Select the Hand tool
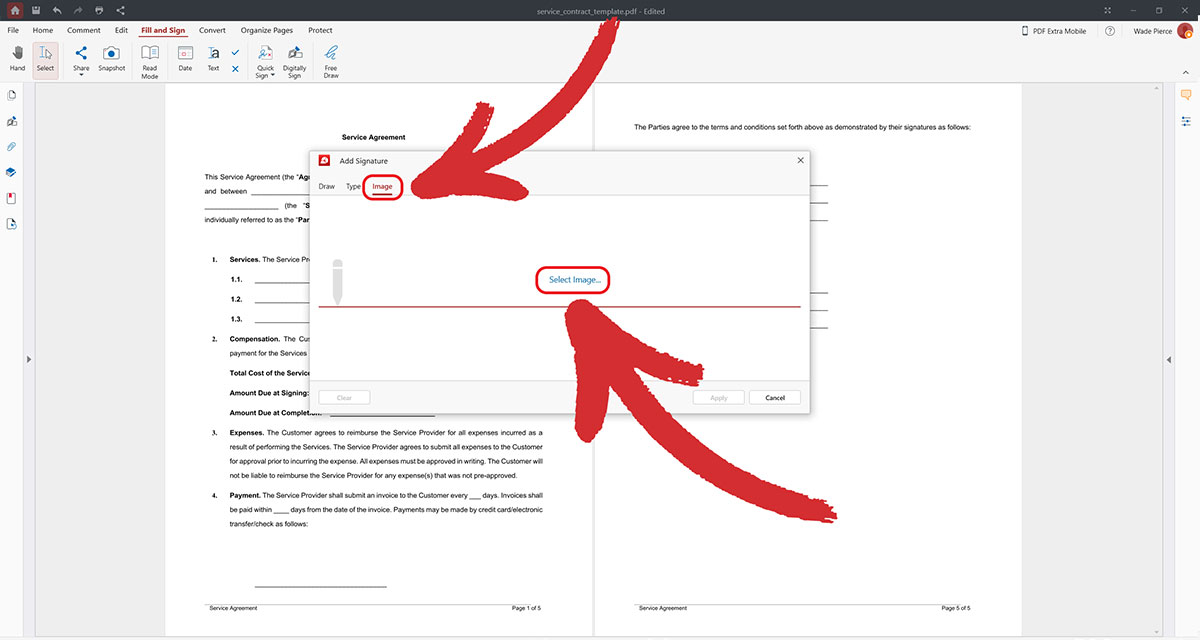Image resolution: width=1200 pixels, height=640 pixels. coord(17,53)
